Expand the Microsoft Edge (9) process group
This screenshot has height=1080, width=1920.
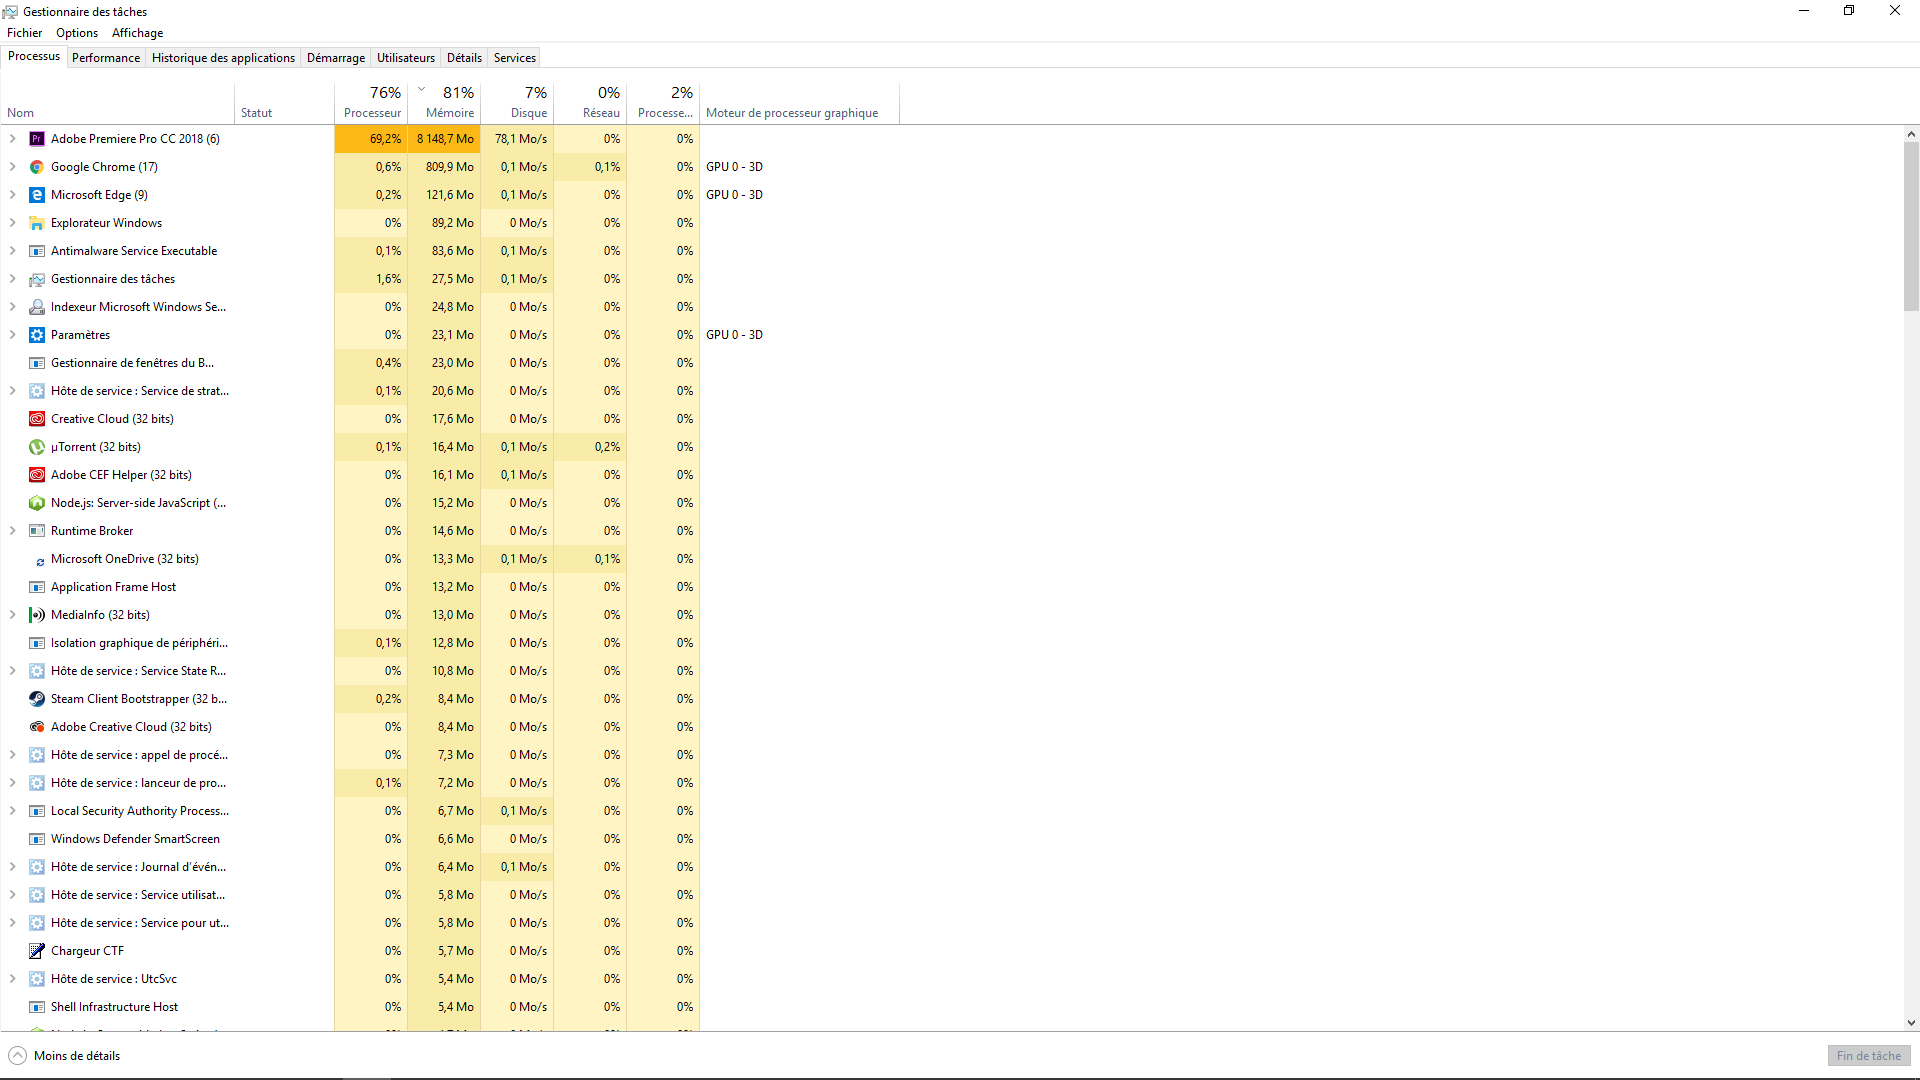[13, 195]
